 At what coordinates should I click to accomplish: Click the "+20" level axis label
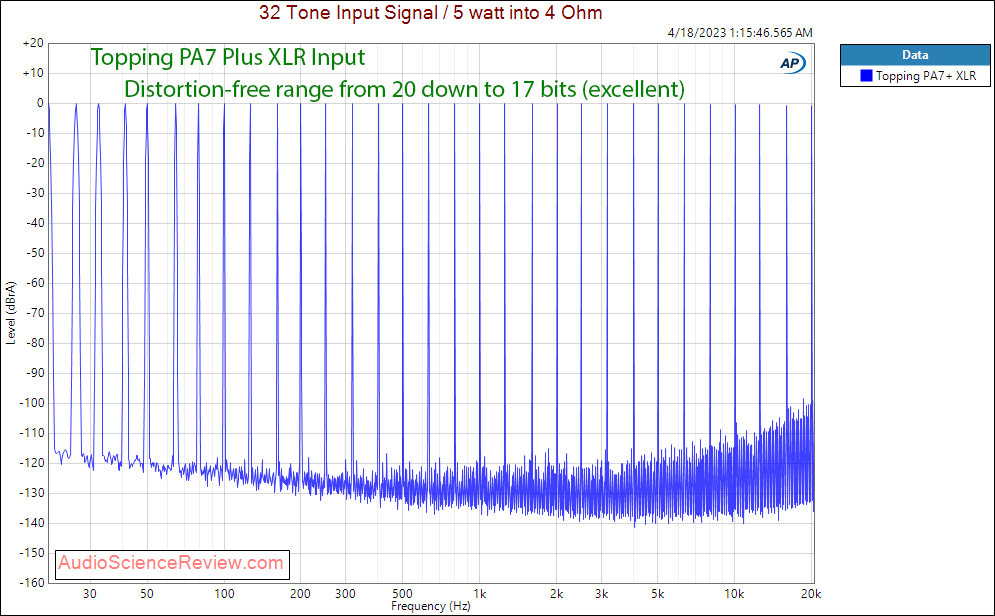[x=33, y=43]
